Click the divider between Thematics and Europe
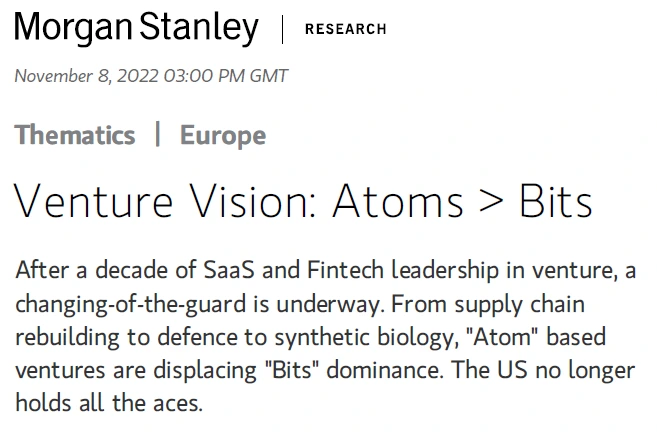 (x=158, y=134)
